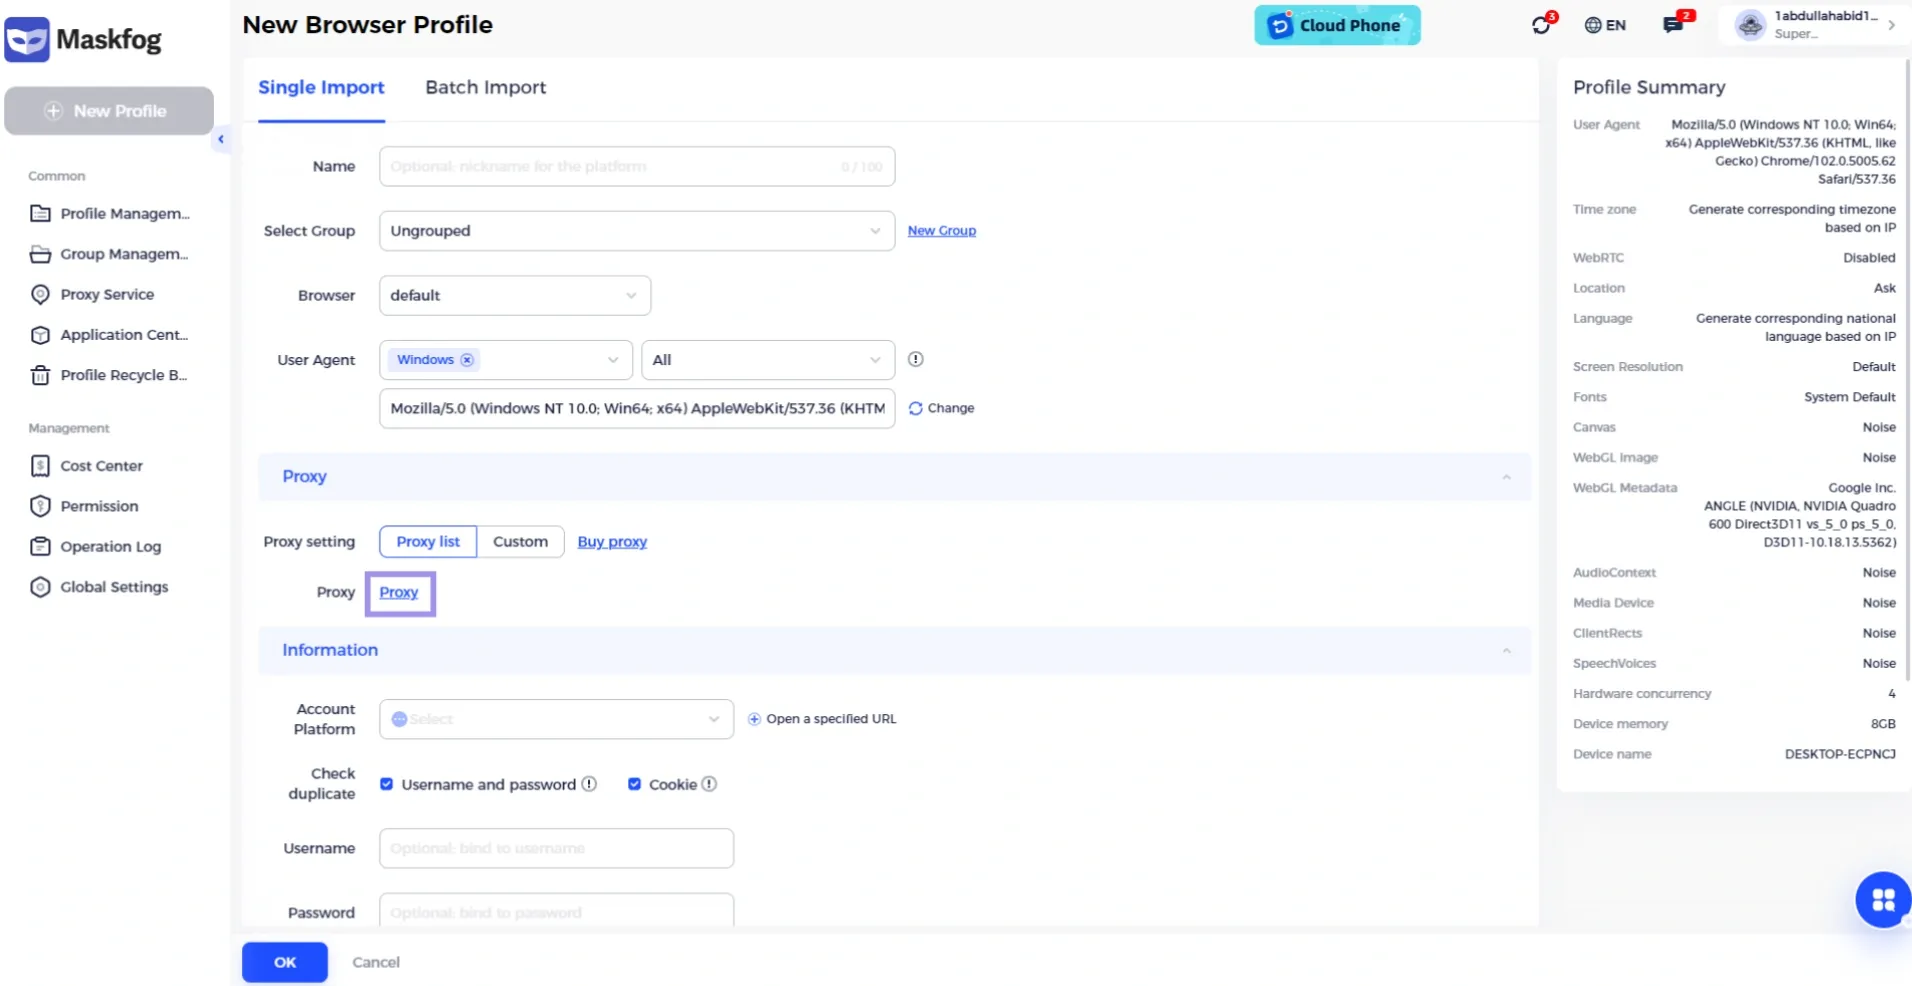This screenshot has width=1912, height=986.
Task: Open the Cost Center sidebar icon
Action: click(40, 466)
